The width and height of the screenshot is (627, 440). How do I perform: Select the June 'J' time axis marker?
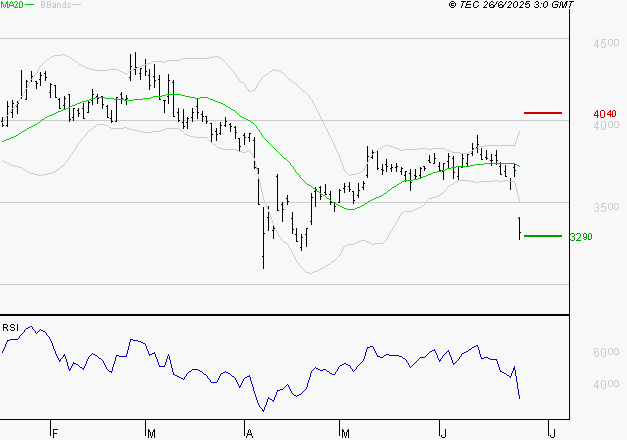pyautogui.click(x=443, y=433)
